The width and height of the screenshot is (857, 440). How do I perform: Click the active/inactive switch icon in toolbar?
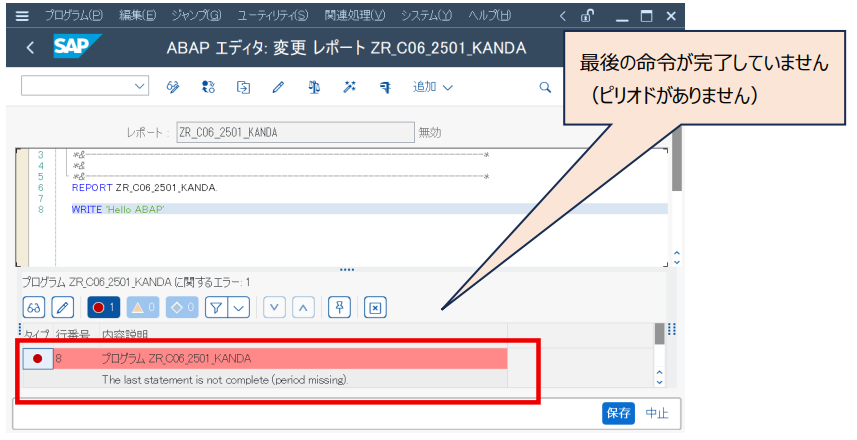coord(208,87)
